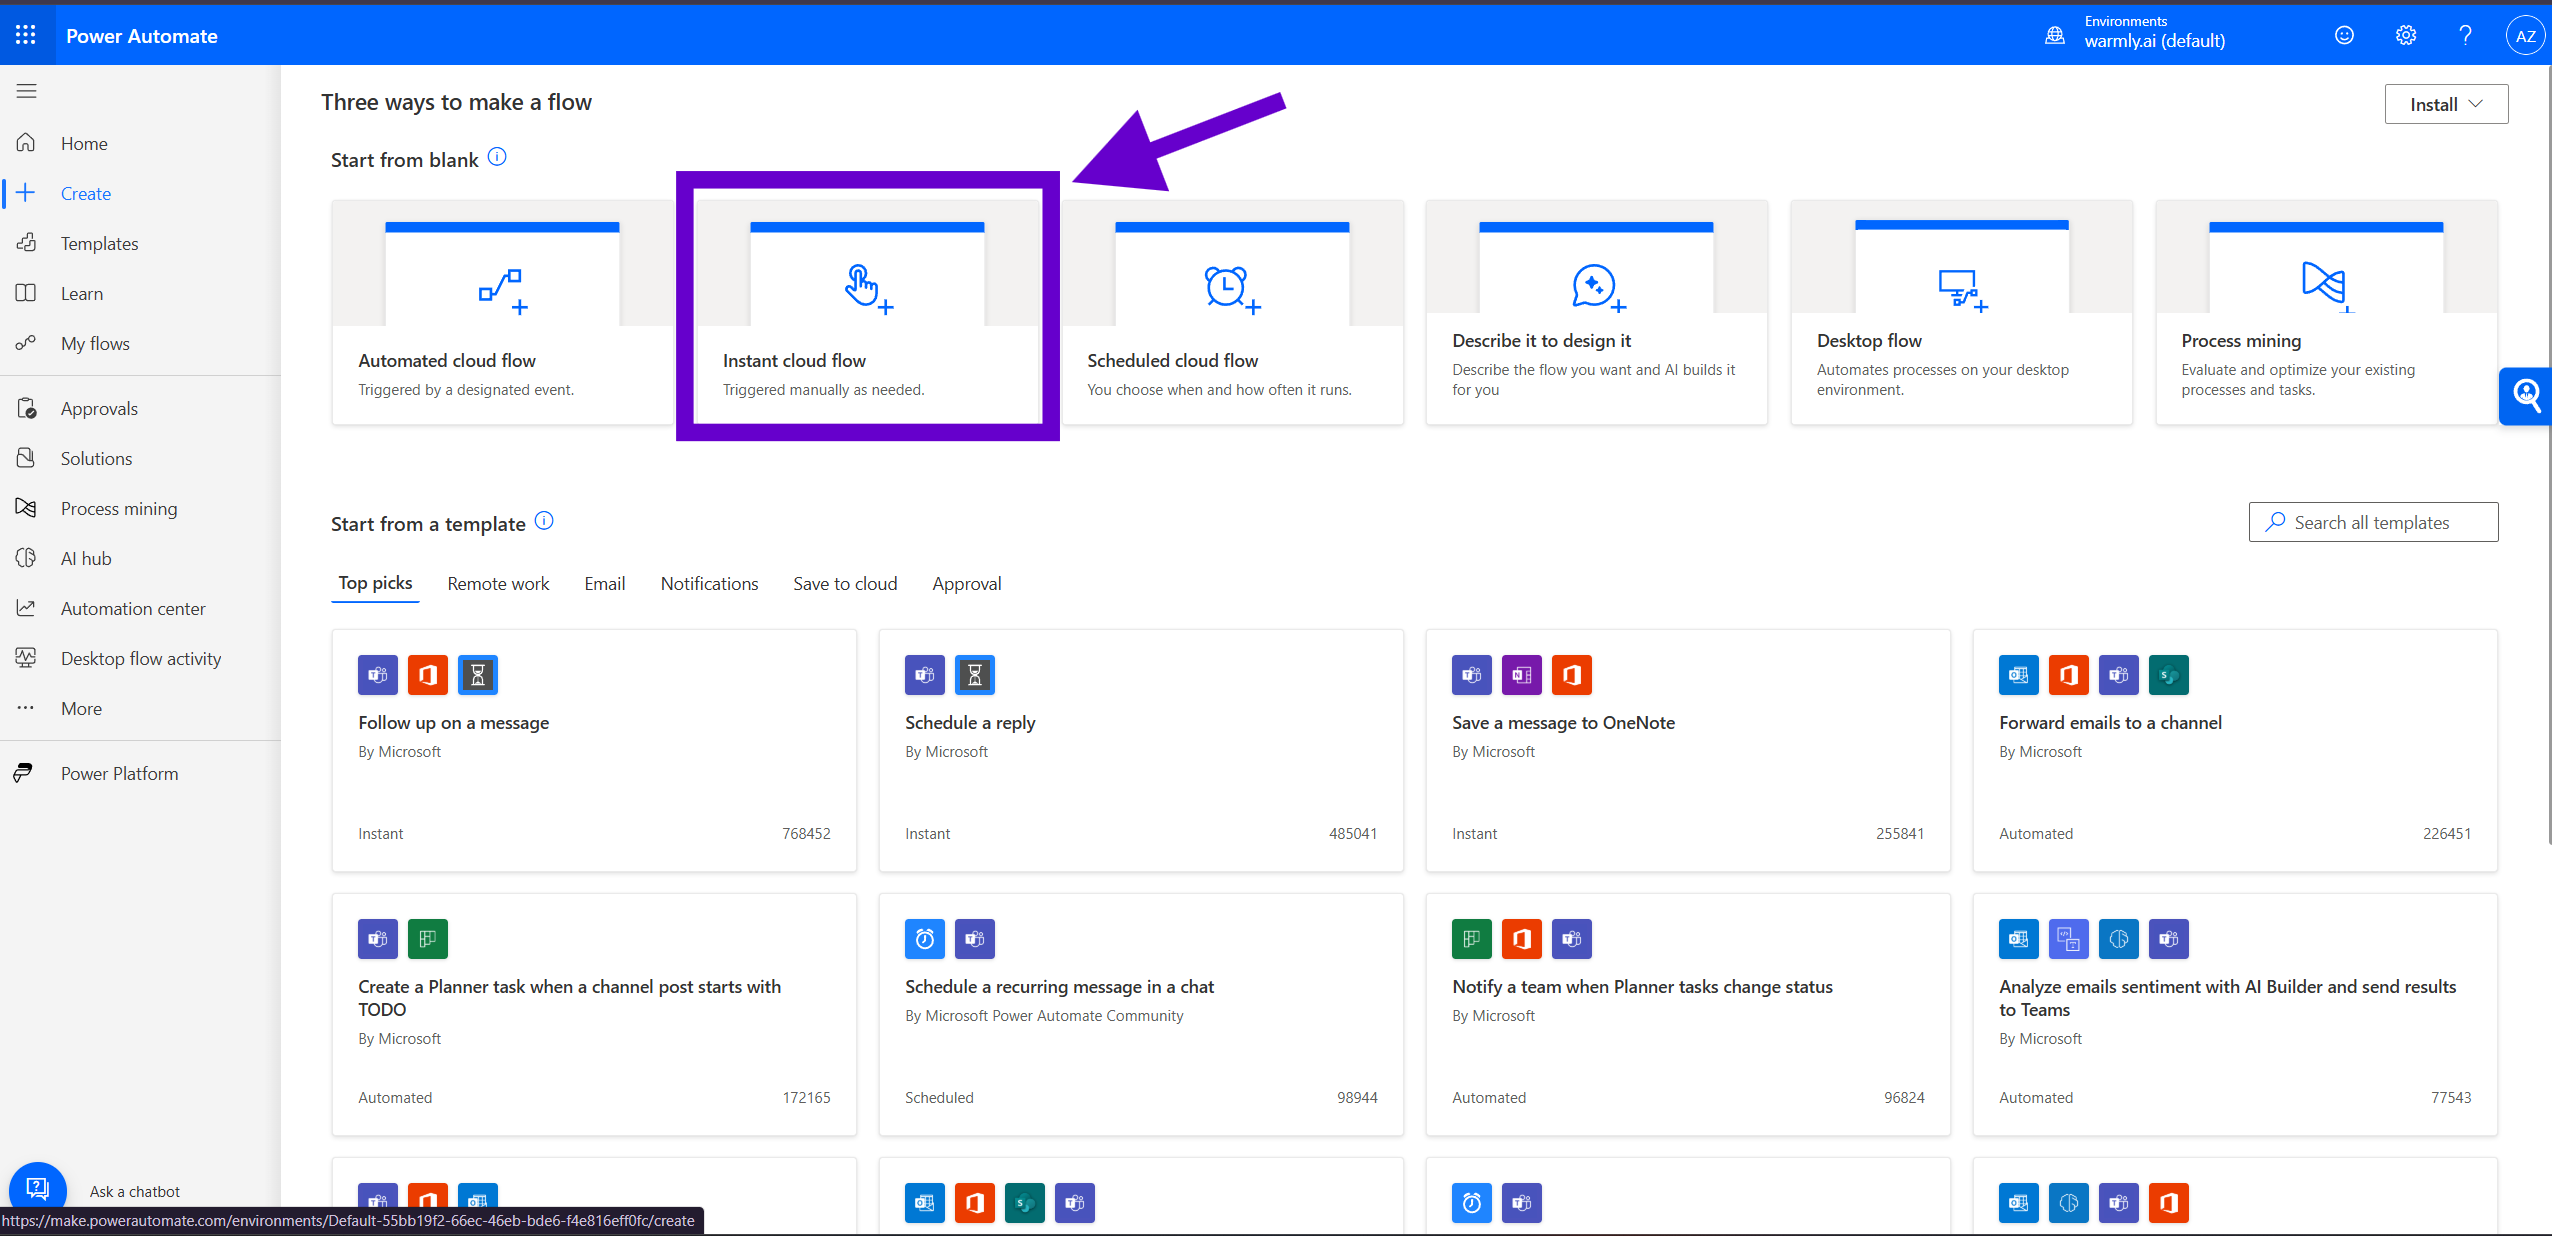Open My flows in the sidebar

point(95,343)
